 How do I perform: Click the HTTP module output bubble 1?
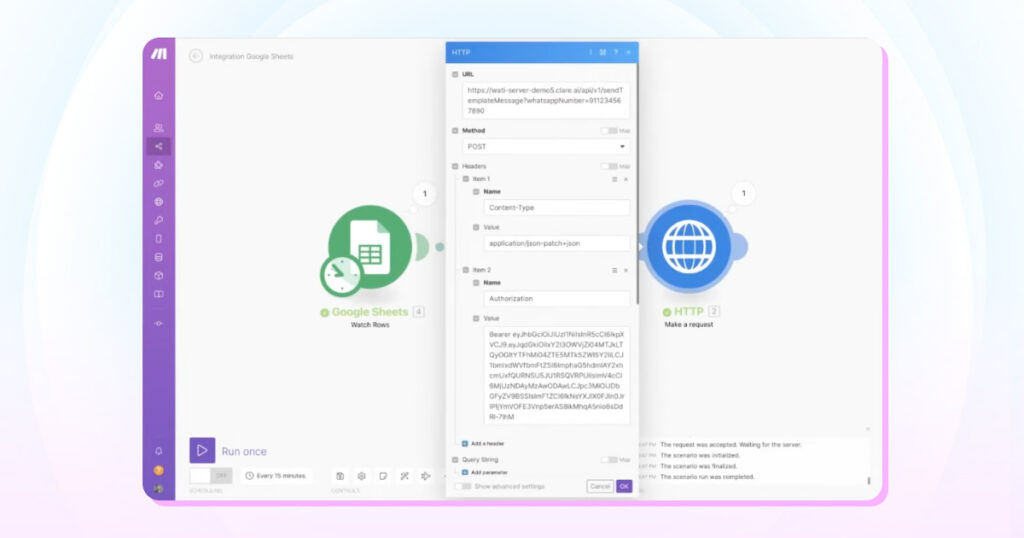click(x=743, y=193)
